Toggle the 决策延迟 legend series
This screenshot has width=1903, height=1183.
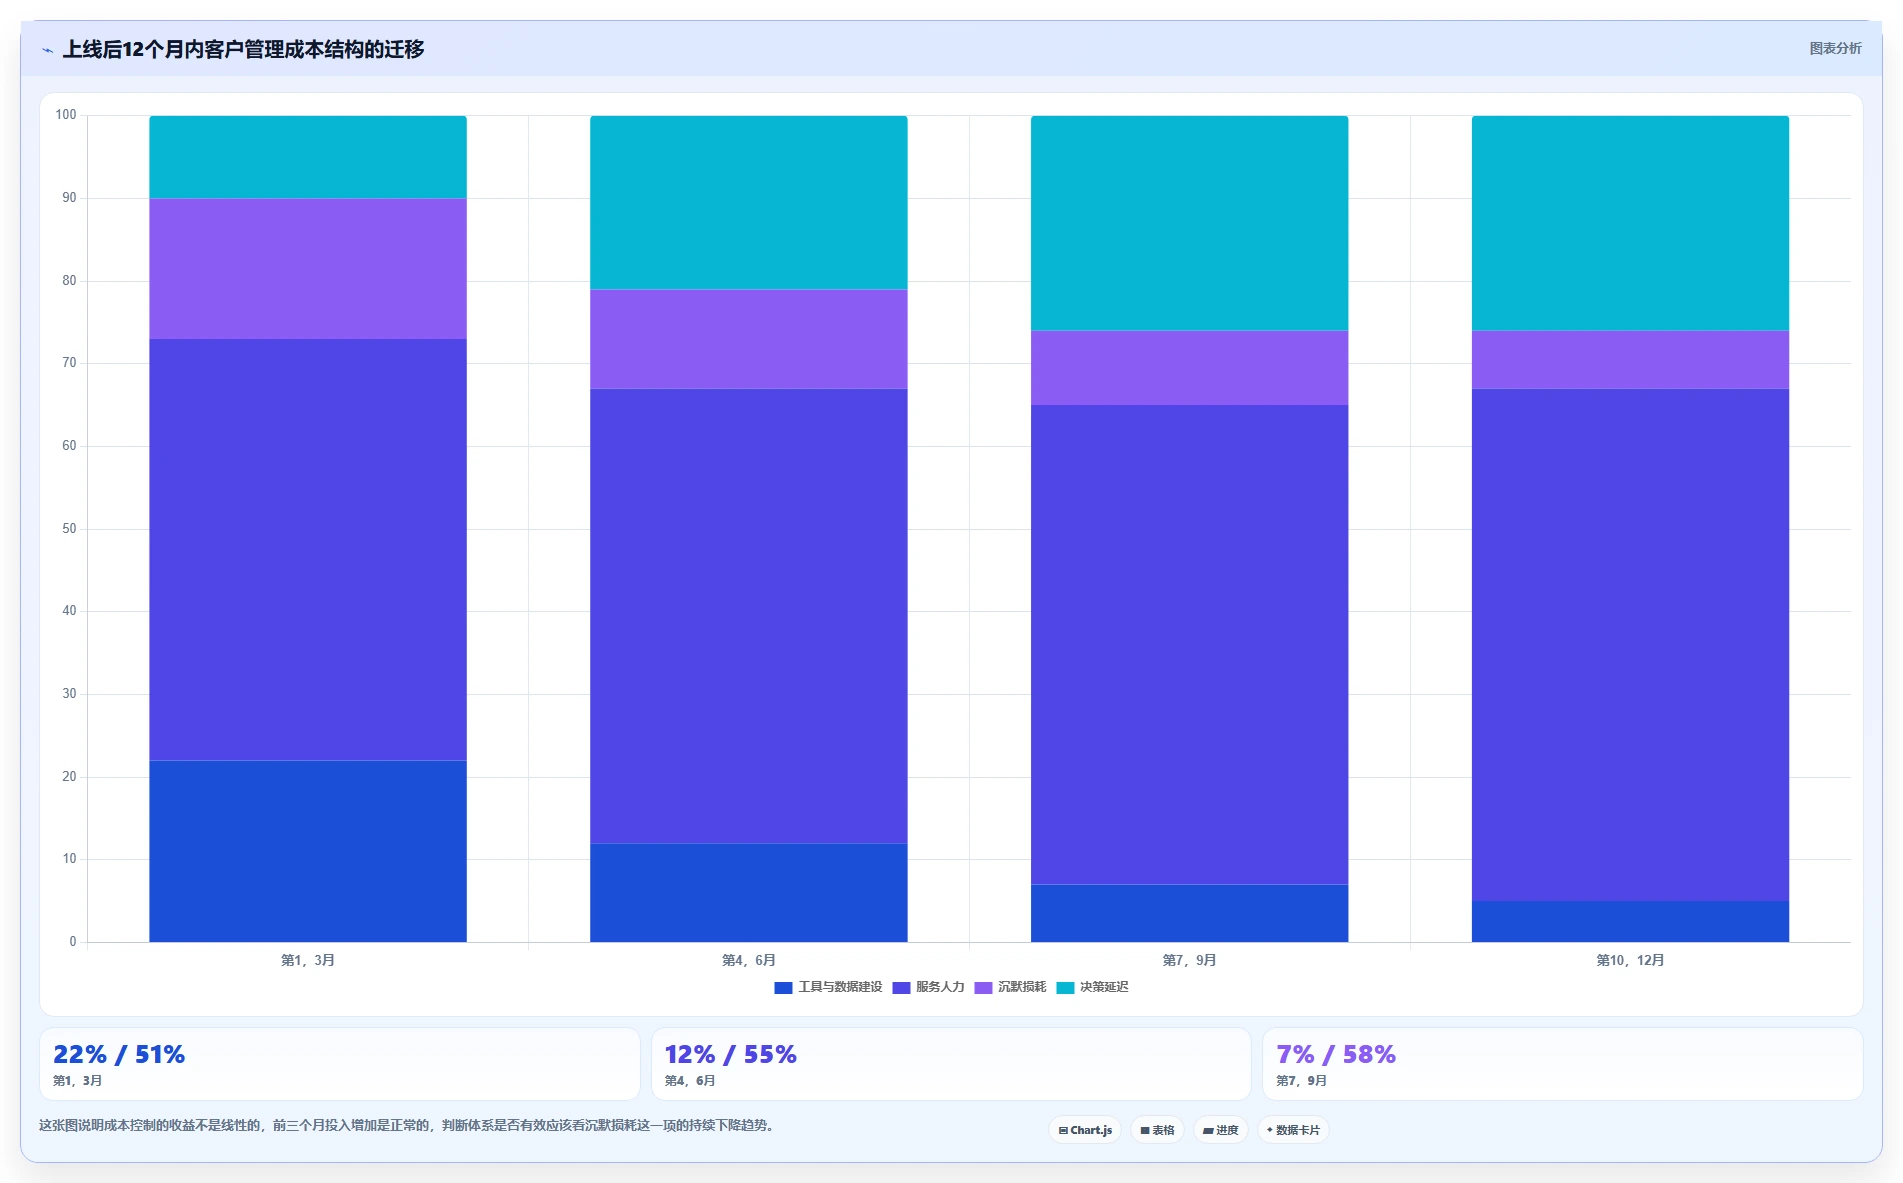pyautogui.click(x=1092, y=987)
